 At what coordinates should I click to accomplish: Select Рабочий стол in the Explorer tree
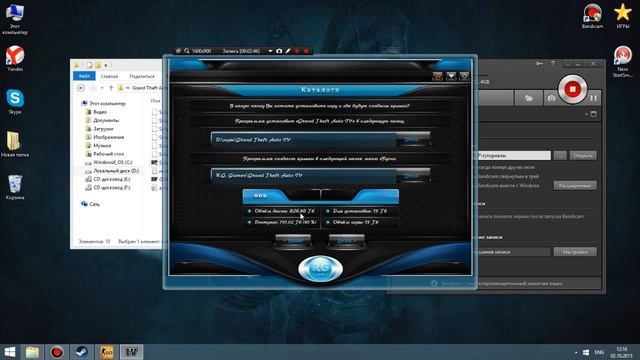105,154
